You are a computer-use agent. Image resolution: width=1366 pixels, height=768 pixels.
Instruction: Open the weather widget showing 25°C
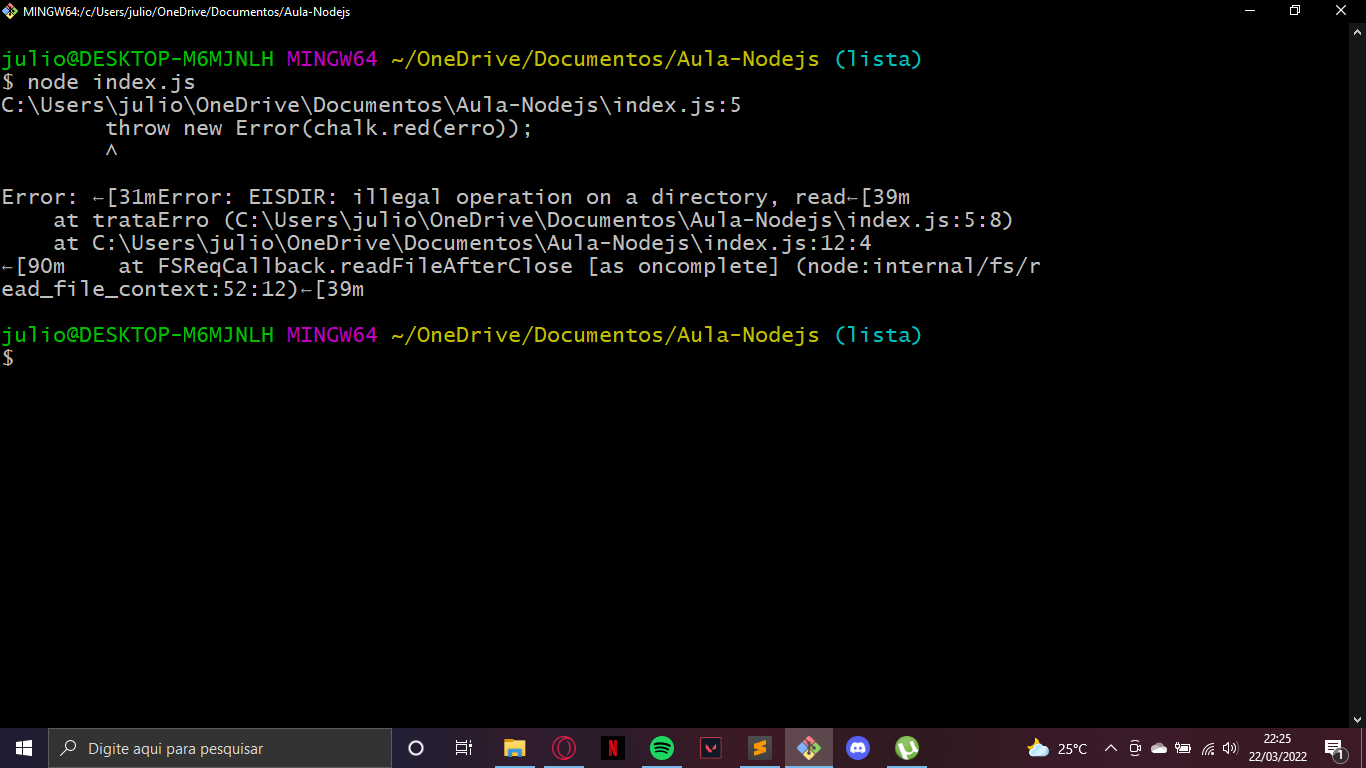click(x=1057, y=748)
